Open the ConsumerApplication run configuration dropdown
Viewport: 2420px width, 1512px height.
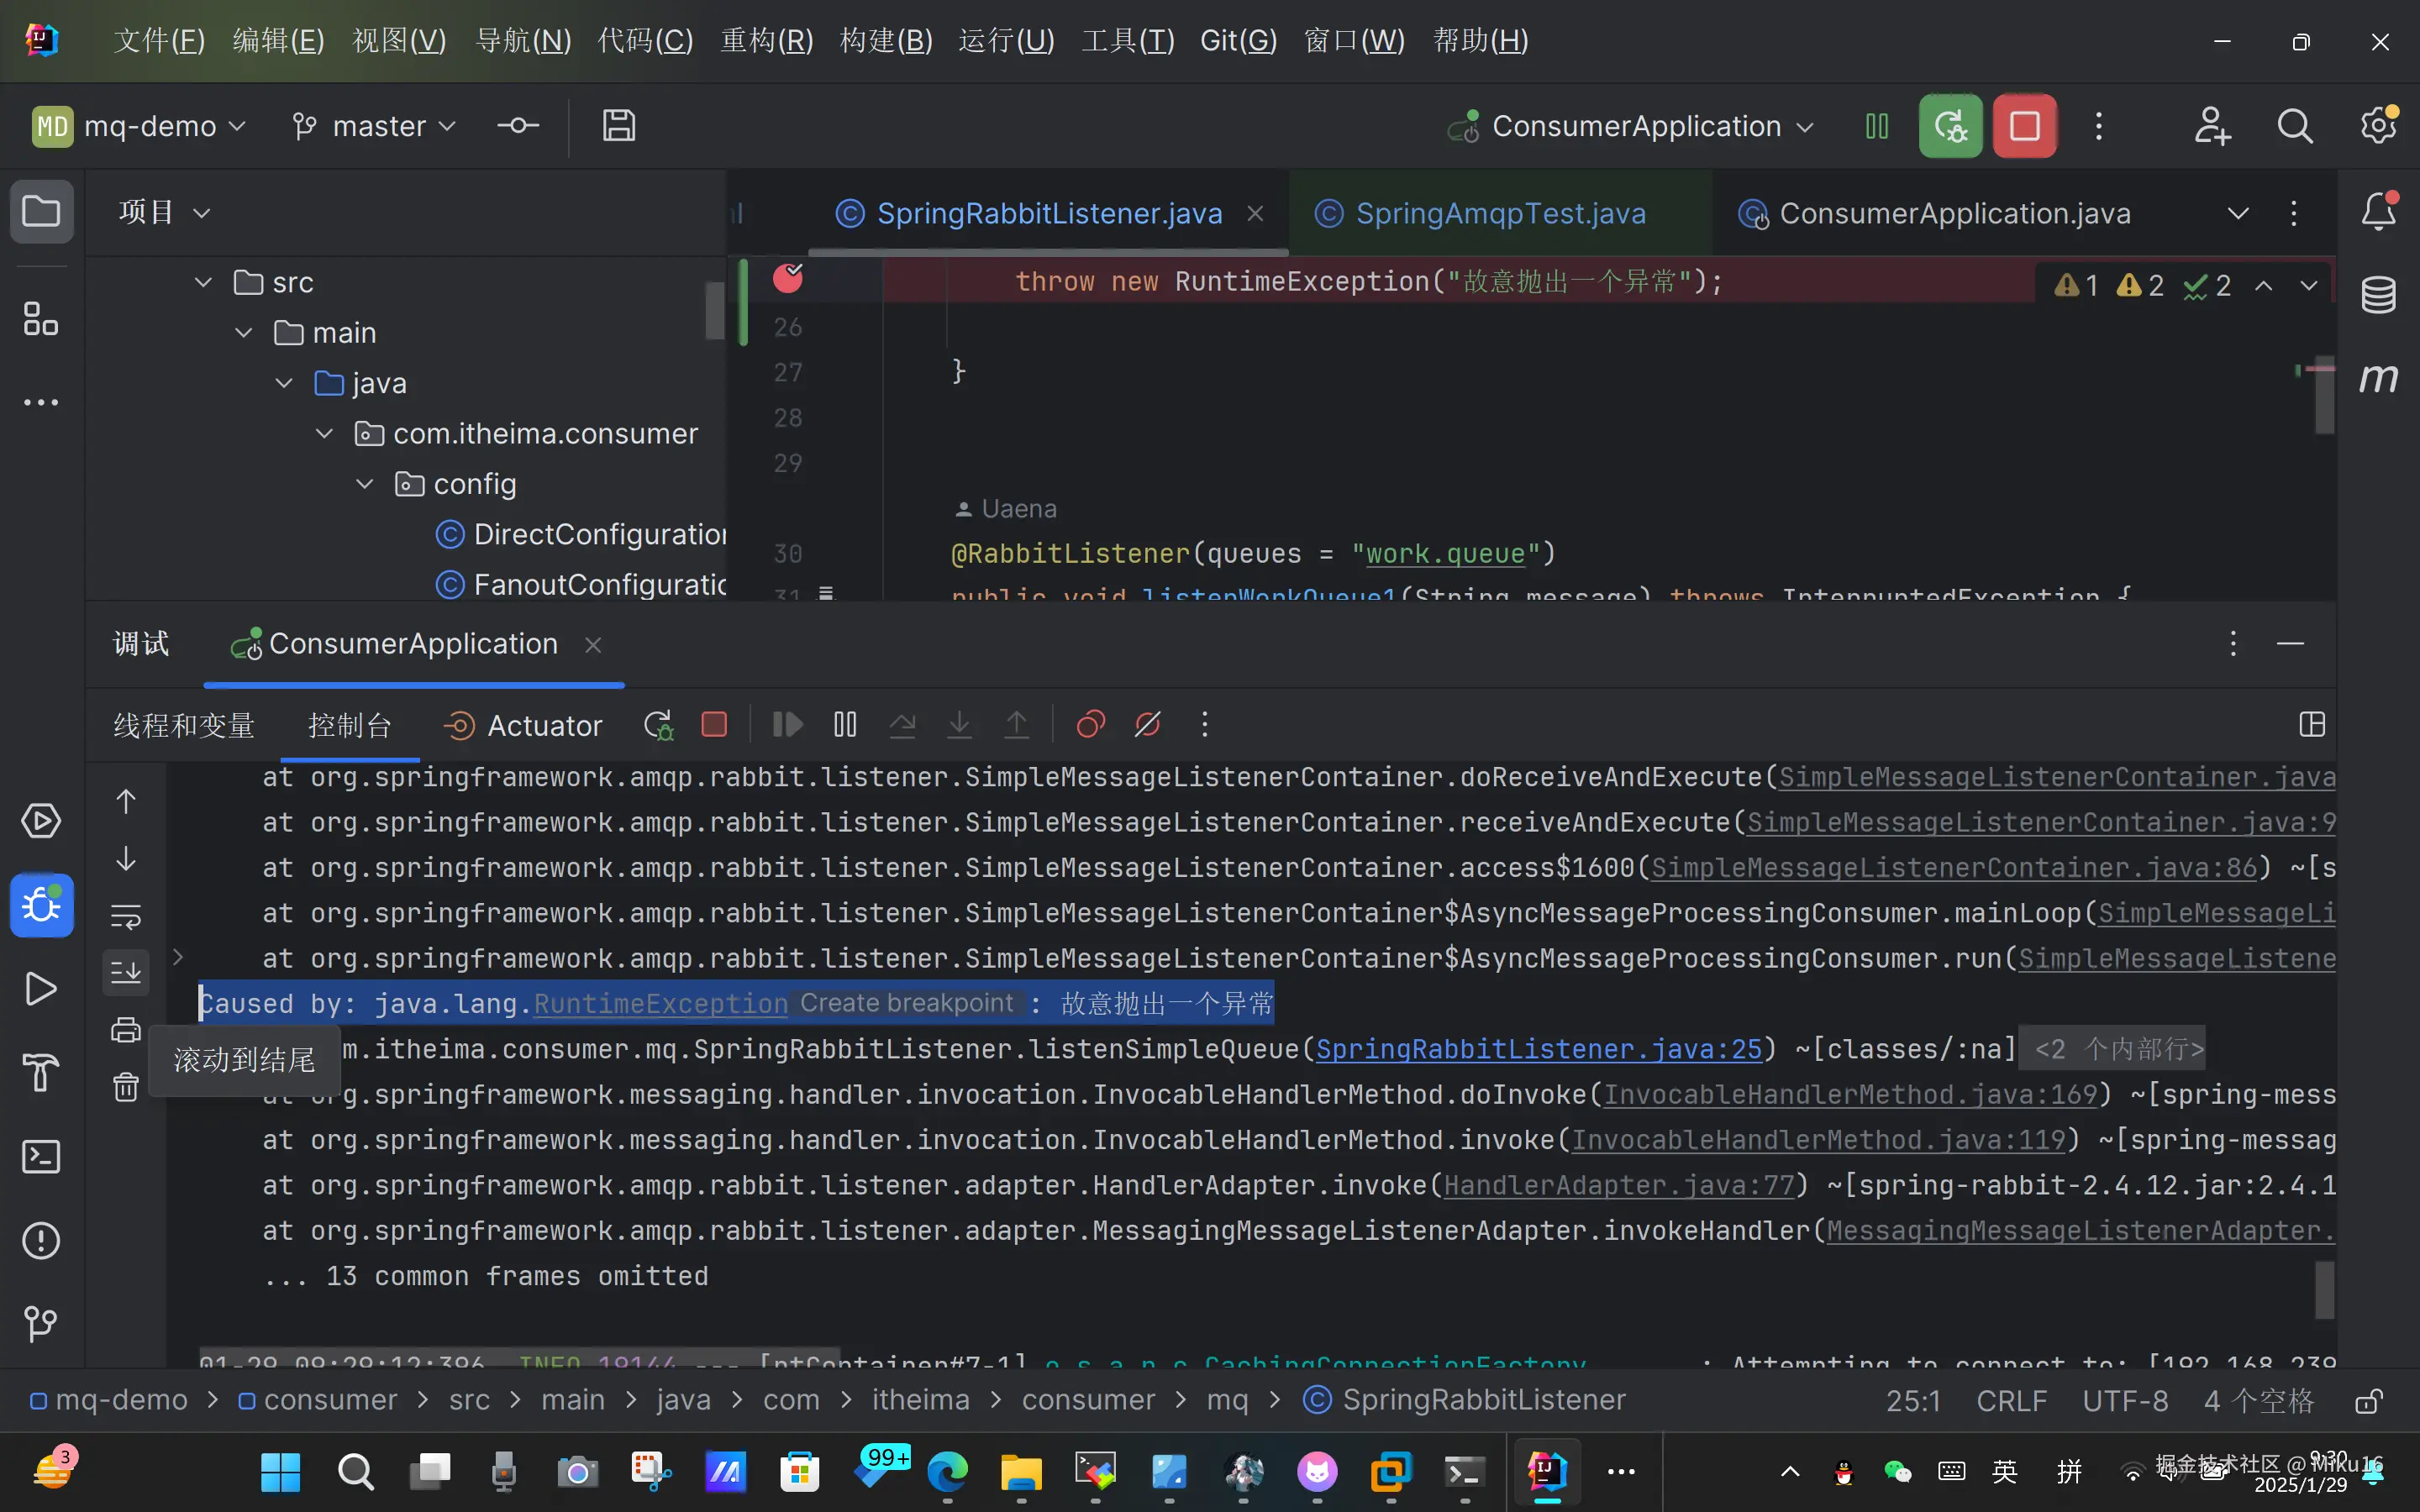point(1634,126)
